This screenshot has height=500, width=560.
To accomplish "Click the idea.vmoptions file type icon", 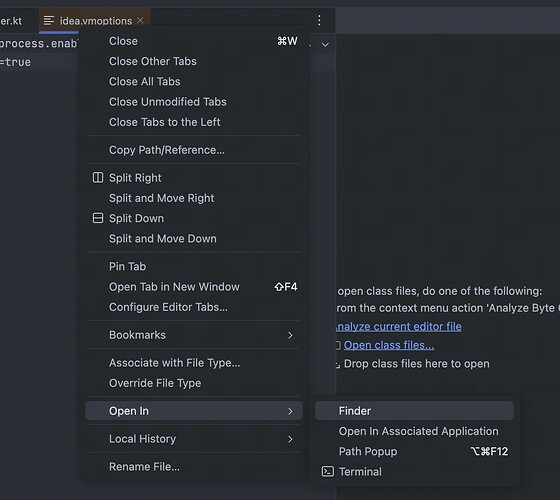I will pyautogui.click(x=49, y=21).
